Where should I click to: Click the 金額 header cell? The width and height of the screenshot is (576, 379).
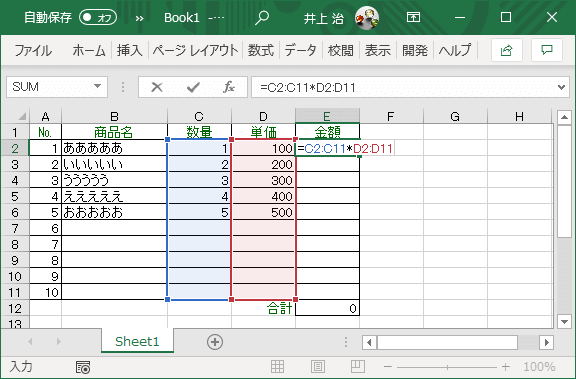point(327,132)
